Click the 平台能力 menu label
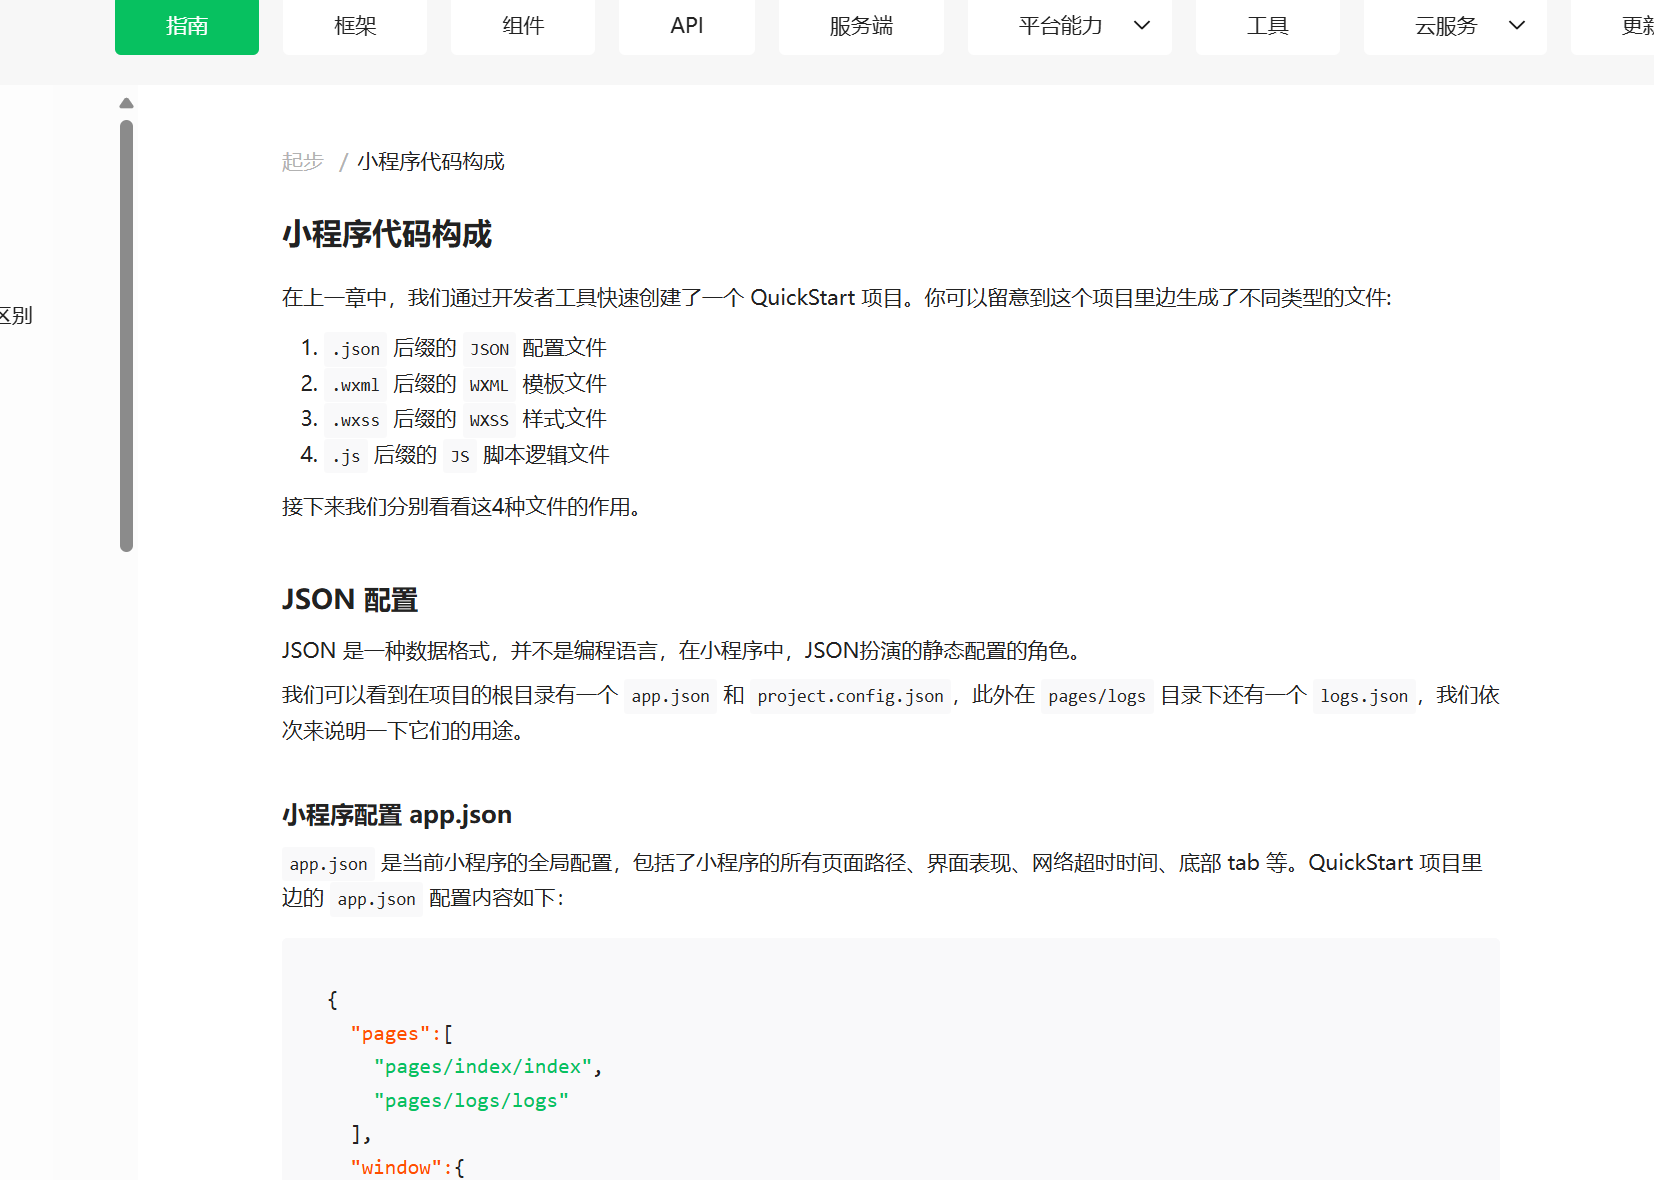The image size is (1654, 1180). point(1060,26)
